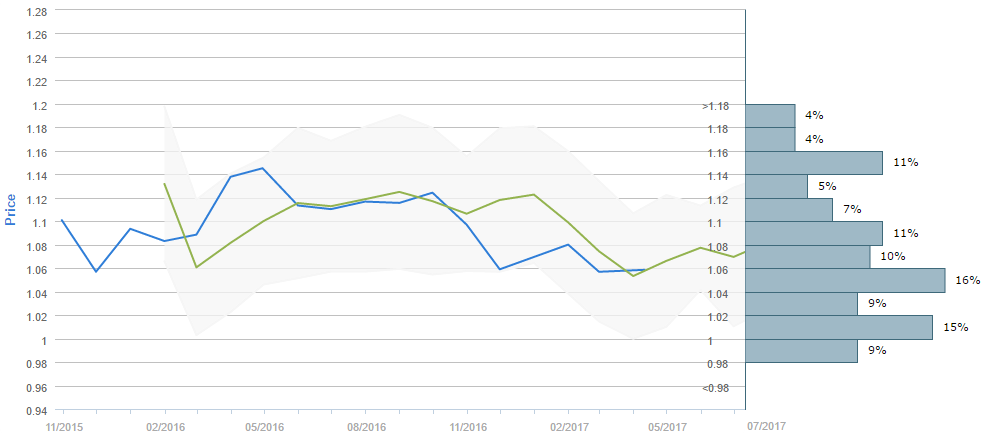
Task: Click the Price y-axis title
Action: (x=12, y=209)
